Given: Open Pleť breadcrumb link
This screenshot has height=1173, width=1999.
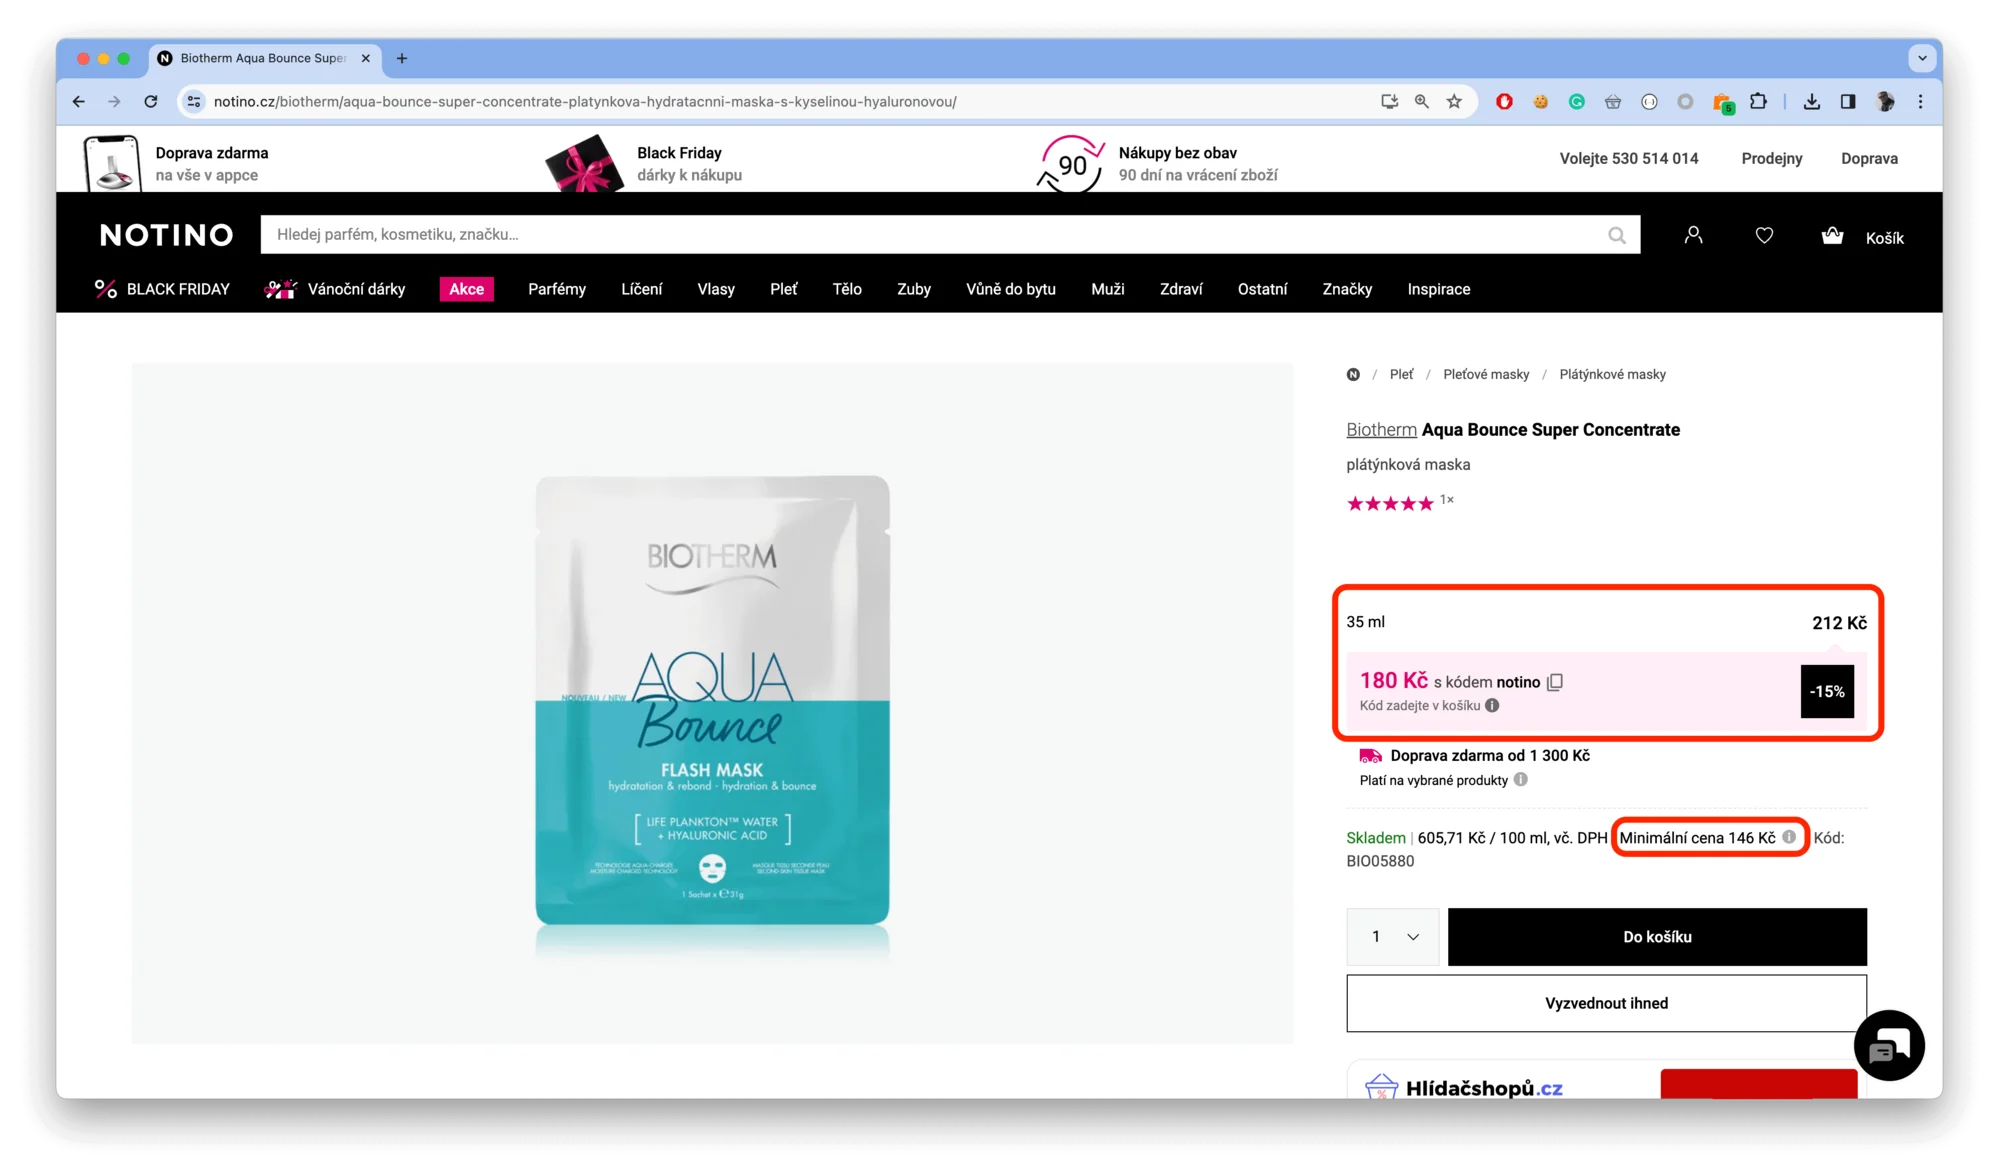Looking at the screenshot, I should pos(1401,374).
